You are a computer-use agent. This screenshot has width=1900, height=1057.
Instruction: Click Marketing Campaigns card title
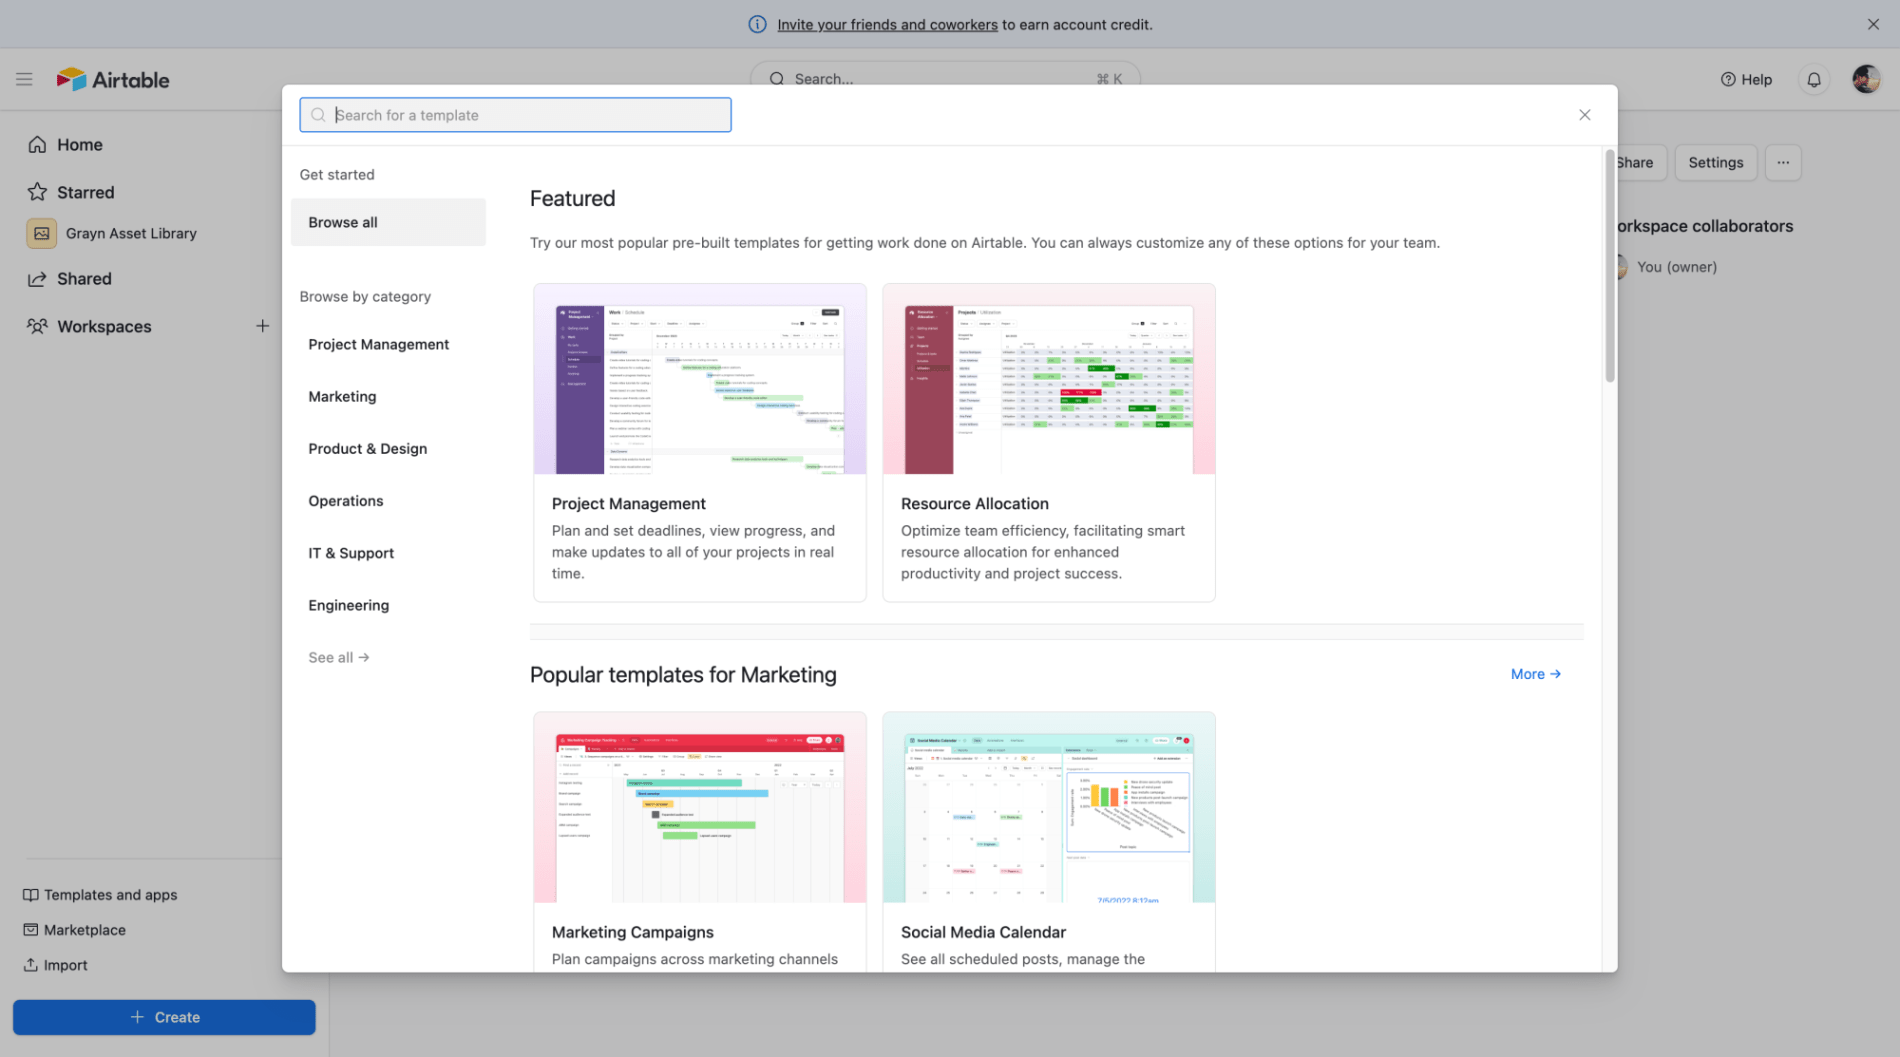633,932
